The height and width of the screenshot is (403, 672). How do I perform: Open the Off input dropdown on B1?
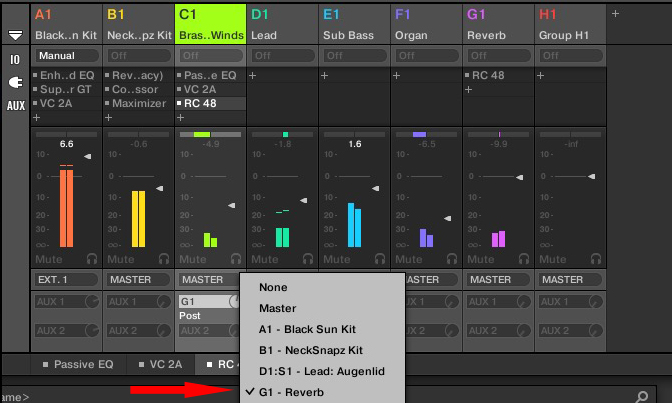138,56
